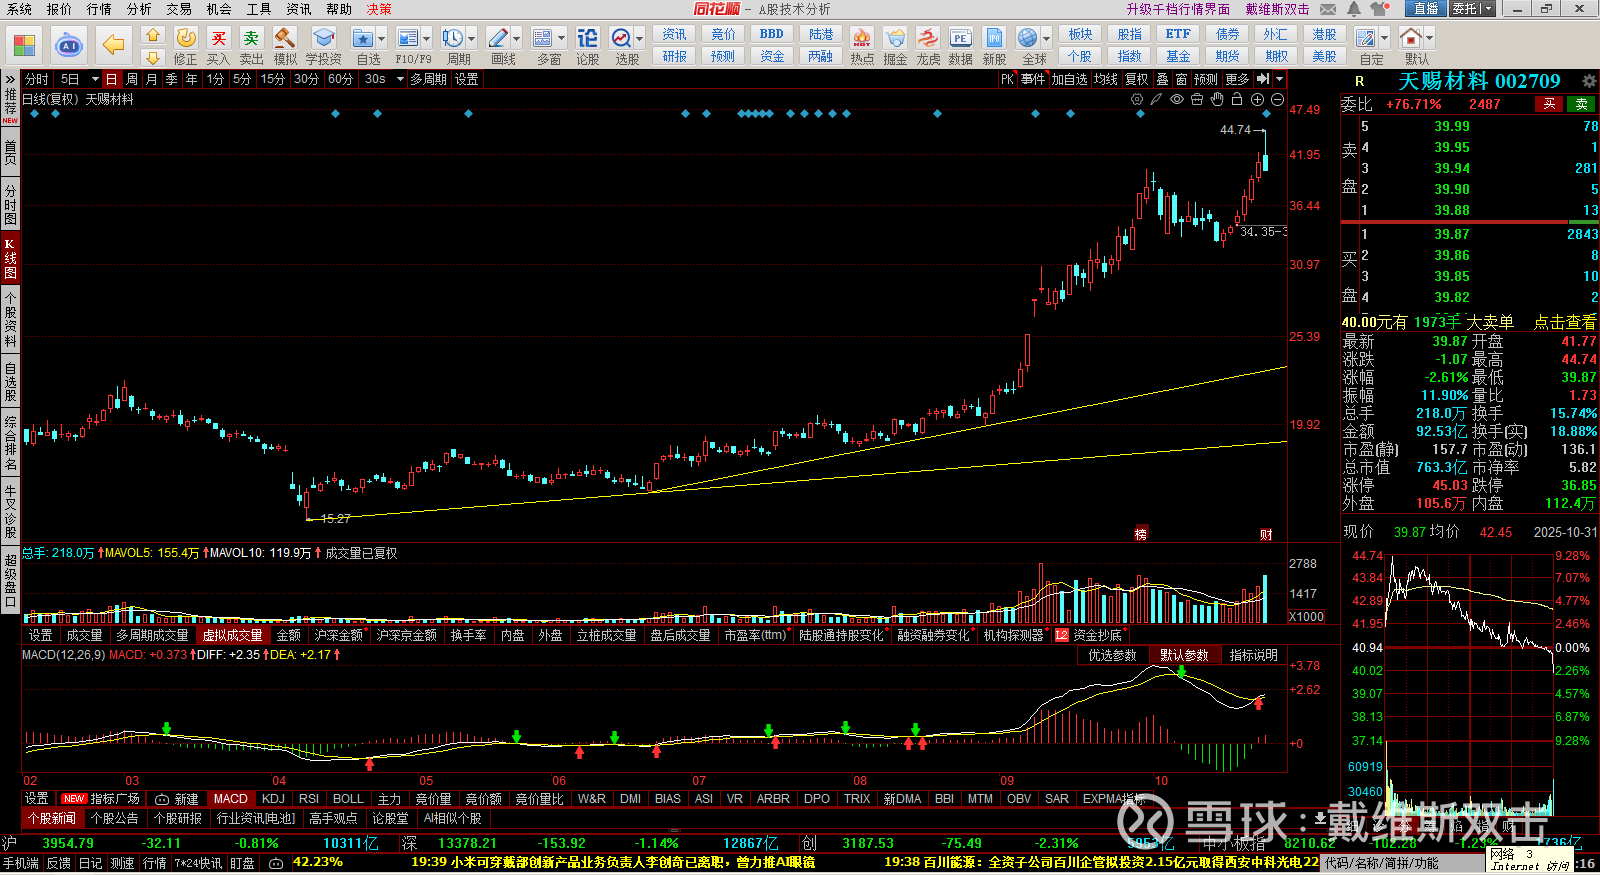Expand the 全球 globe dropdown arrow

1046,39
